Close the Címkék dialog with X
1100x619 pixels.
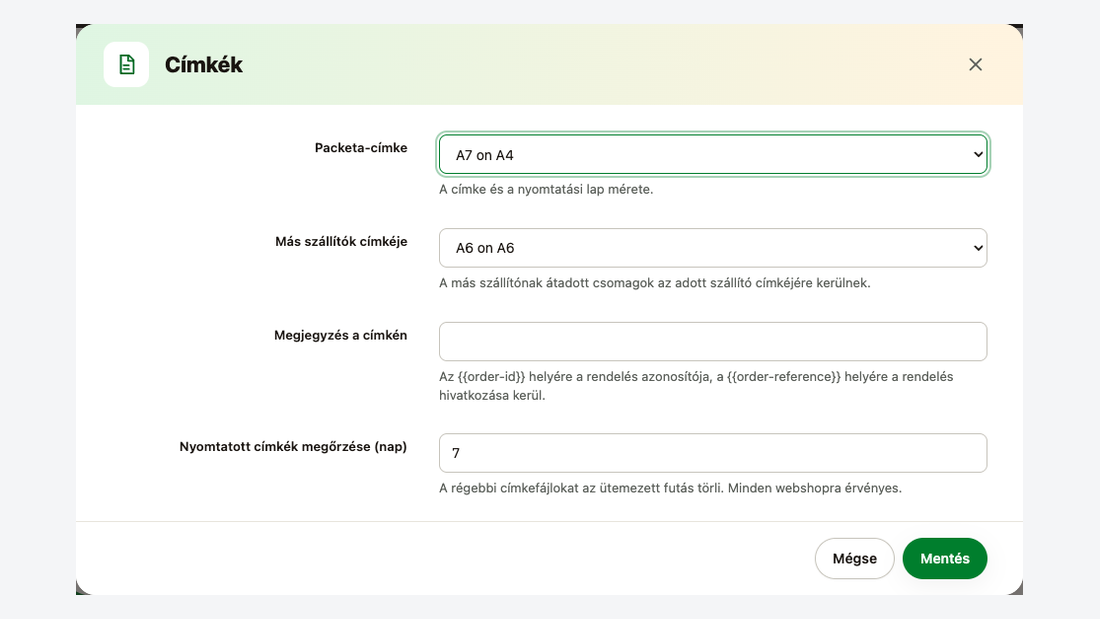(975, 65)
